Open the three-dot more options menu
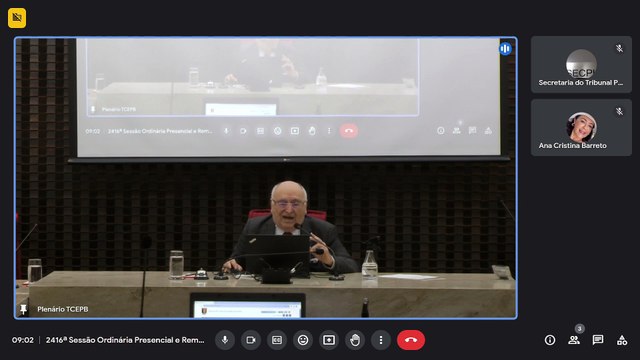The width and height of the screenshot is (640, 360). point(381,340)
